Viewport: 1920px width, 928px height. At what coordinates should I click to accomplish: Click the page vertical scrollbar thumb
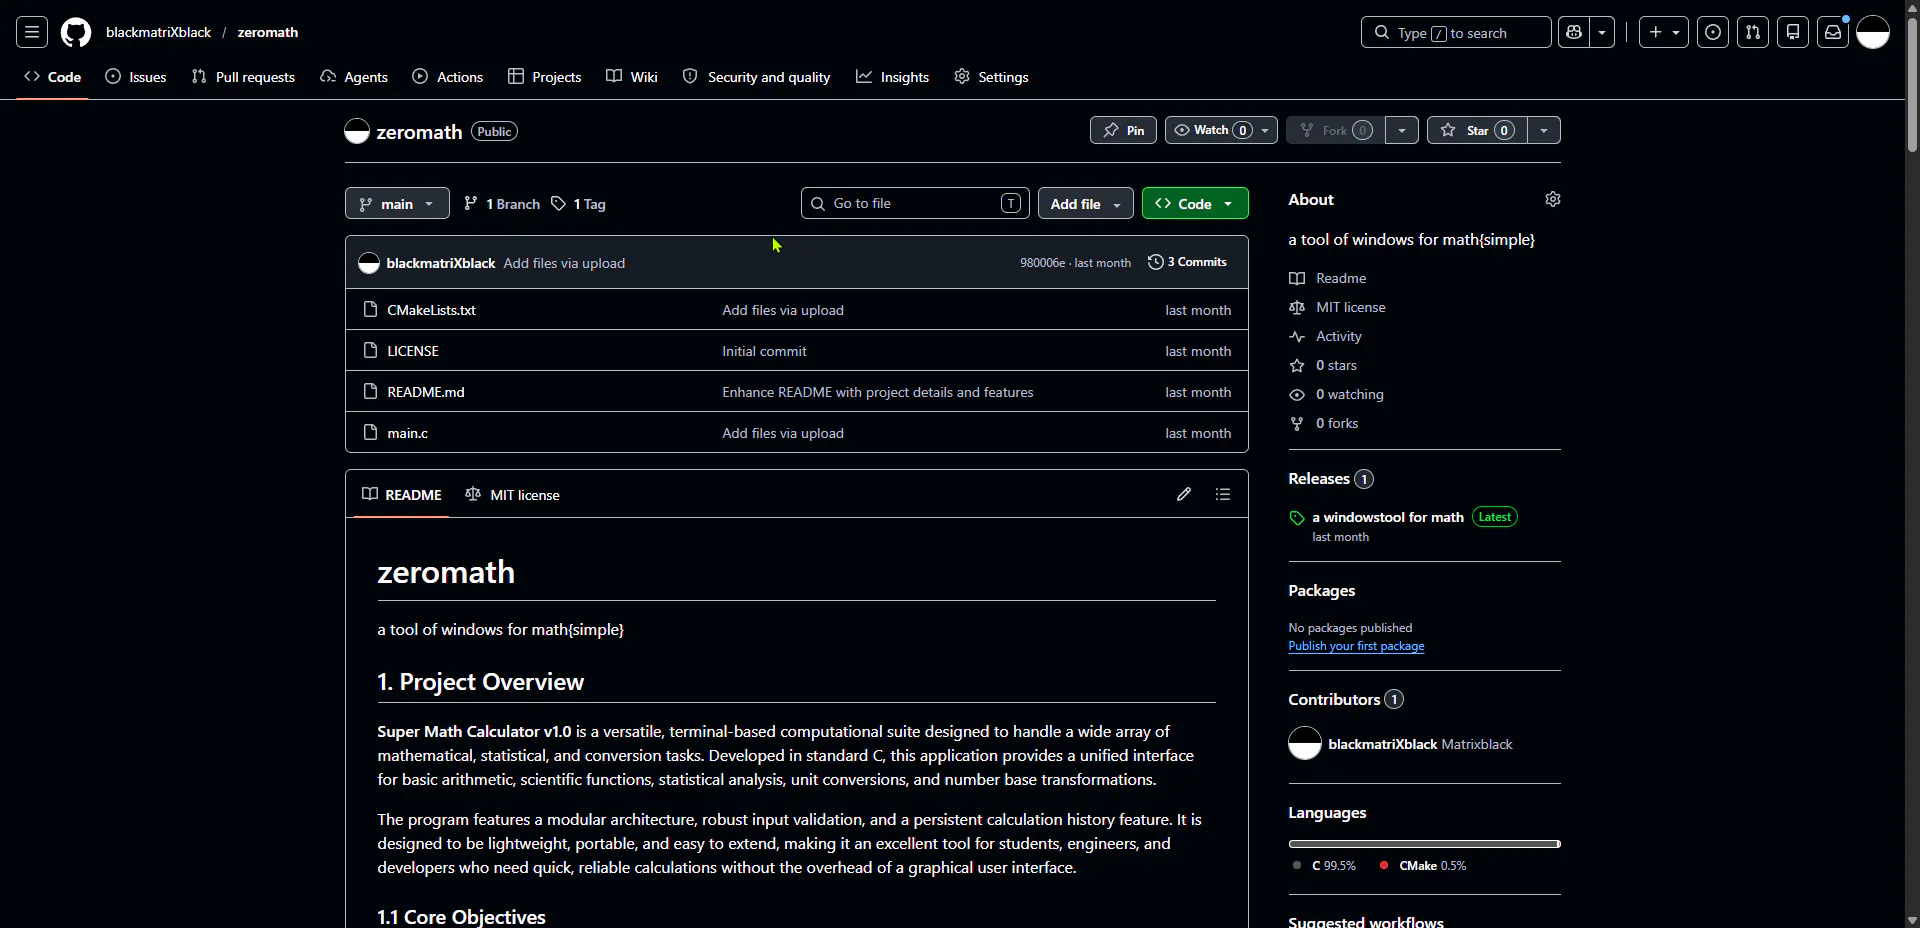(x=1912, y=85)
